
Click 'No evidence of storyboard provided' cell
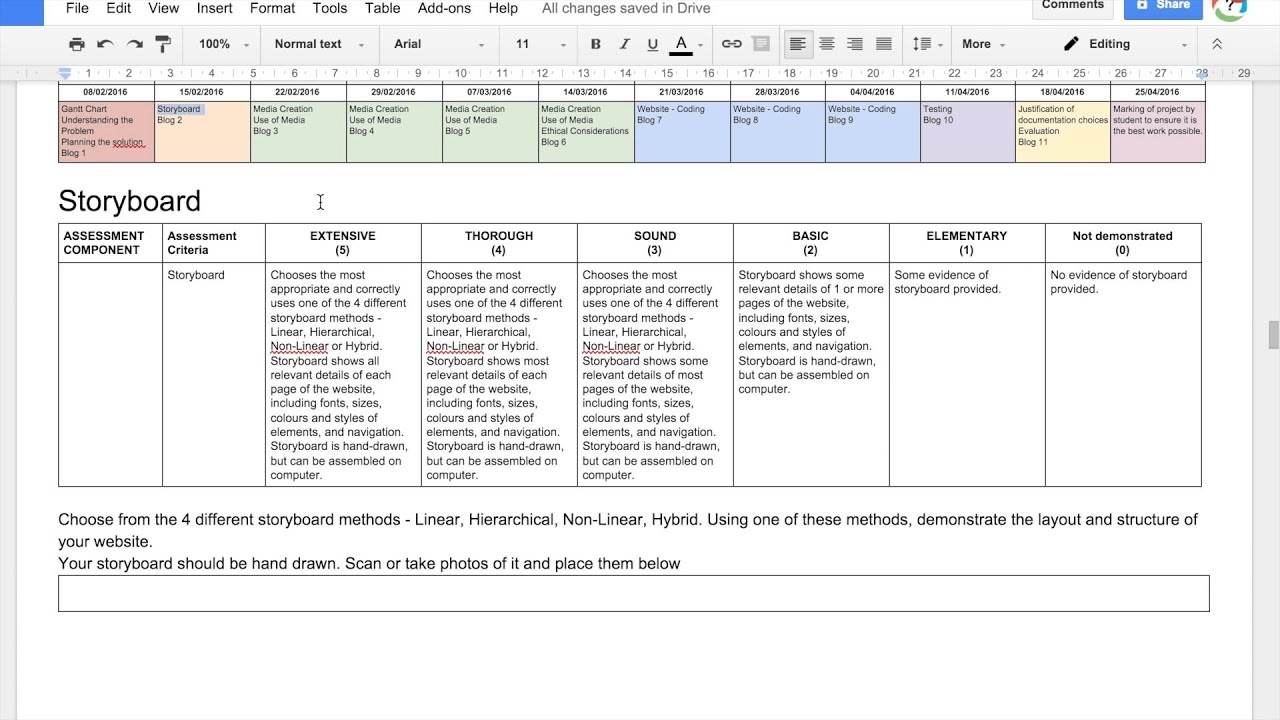[1123, 374]
